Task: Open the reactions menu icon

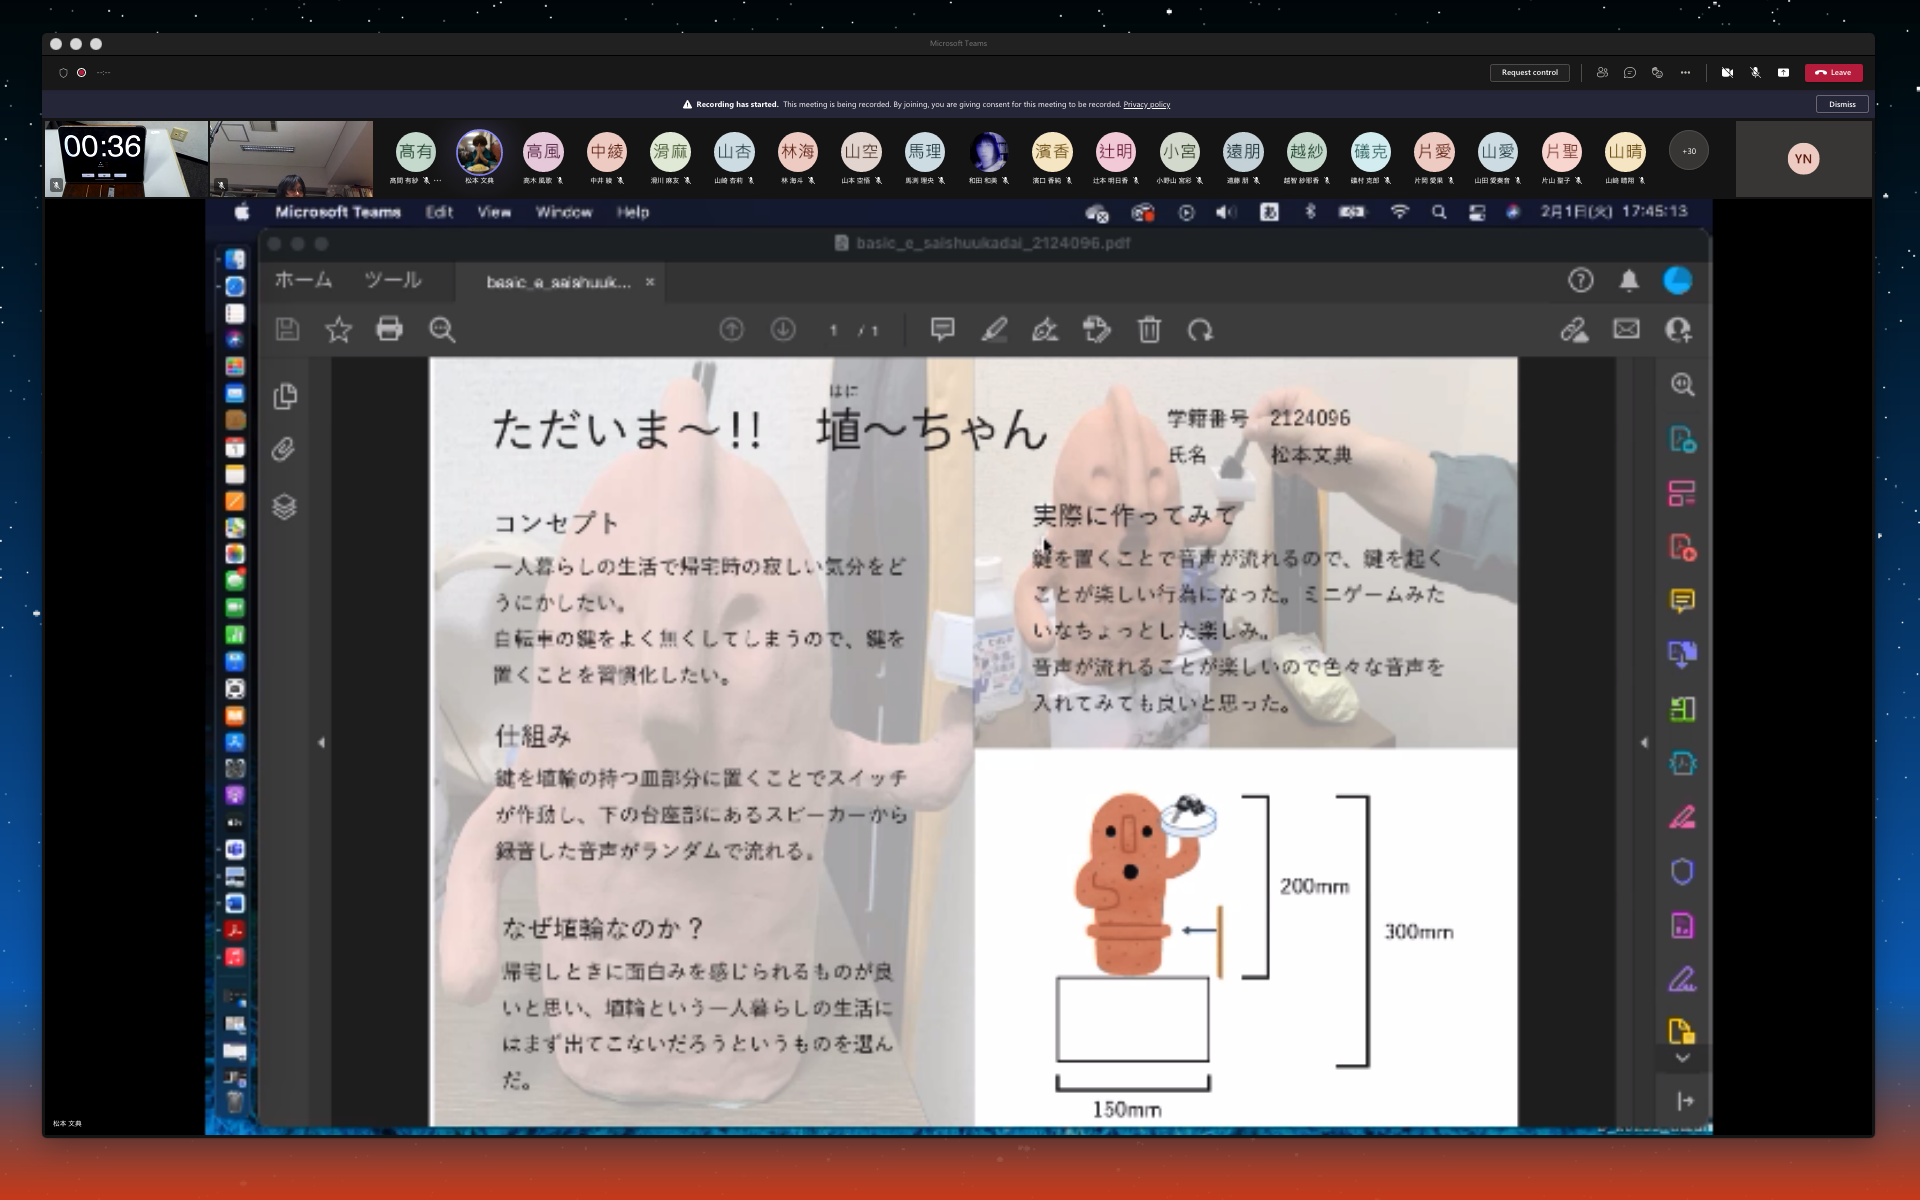Action: coord(1657,73)
